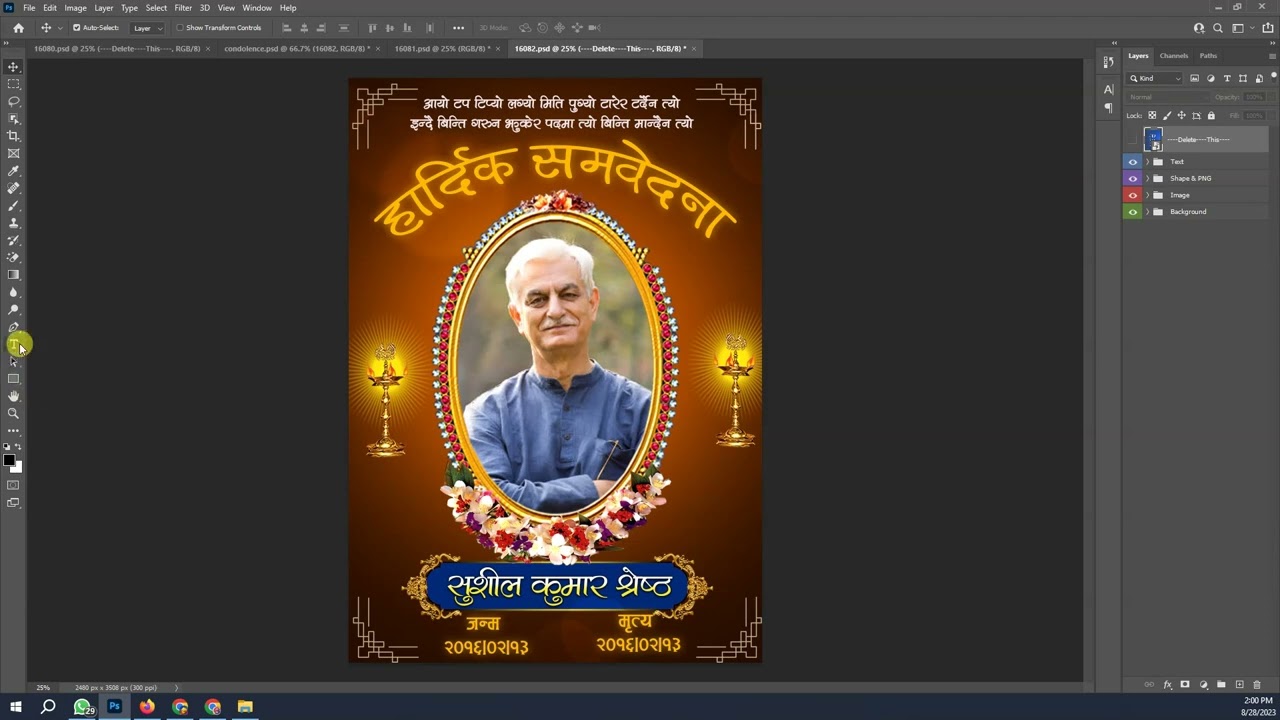
Task: Expand the Image group
Action: point(1147,195)
